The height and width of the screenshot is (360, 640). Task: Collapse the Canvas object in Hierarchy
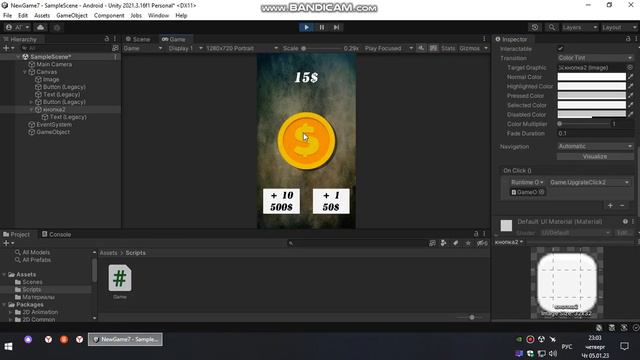point(25,72)
